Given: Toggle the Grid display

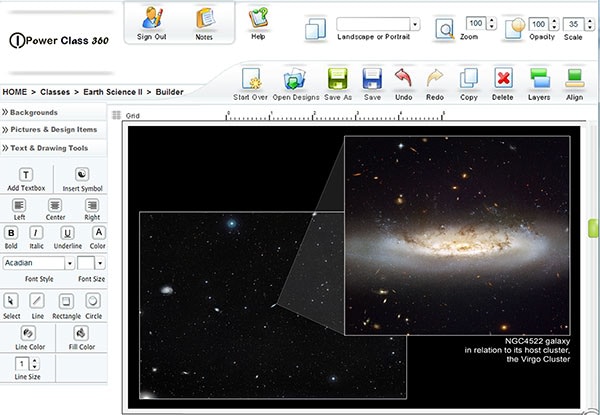Looking at the screenshot, I should (116, 115).
